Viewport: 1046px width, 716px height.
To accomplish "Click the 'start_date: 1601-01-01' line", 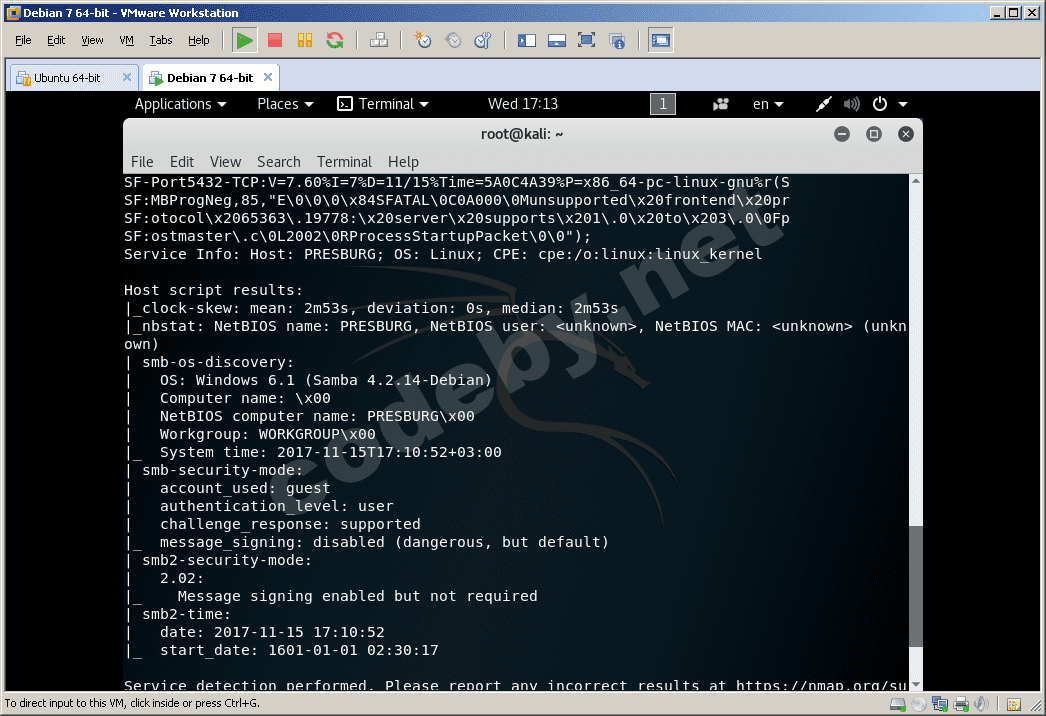I will click(299, 651).
